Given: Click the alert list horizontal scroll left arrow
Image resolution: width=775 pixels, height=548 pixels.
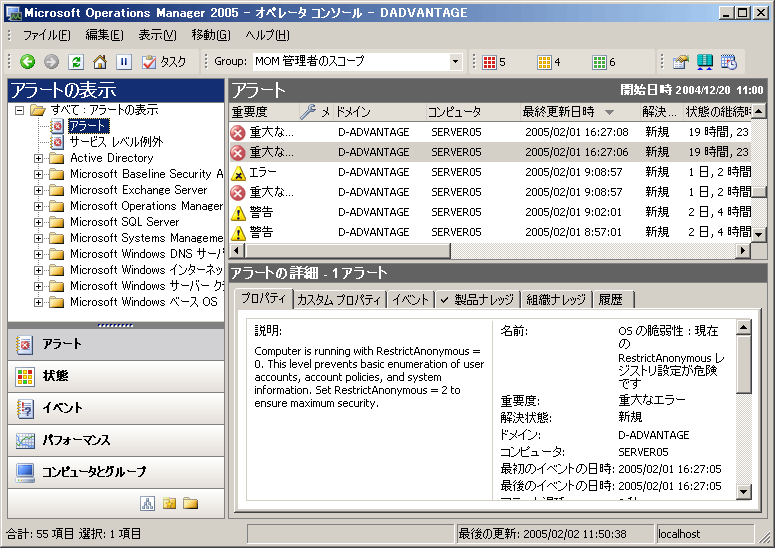Looking at the screenshot, I should (237, 251).
